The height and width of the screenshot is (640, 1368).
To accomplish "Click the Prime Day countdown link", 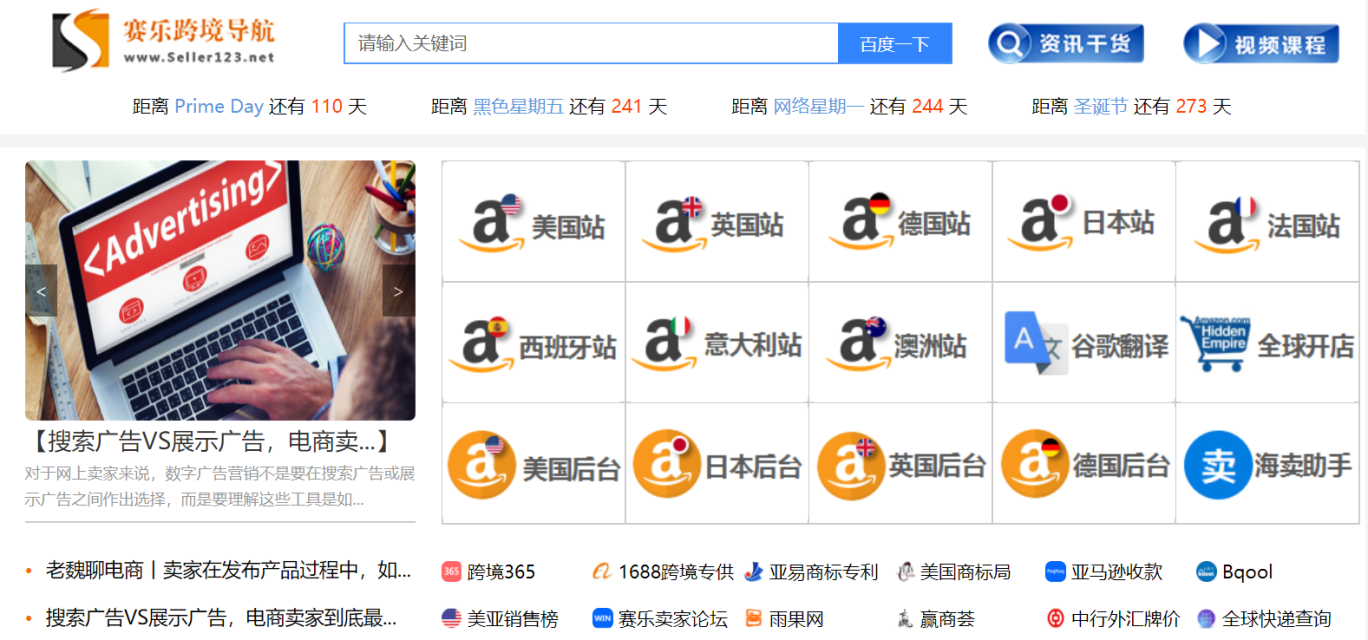I will [219, 106].
